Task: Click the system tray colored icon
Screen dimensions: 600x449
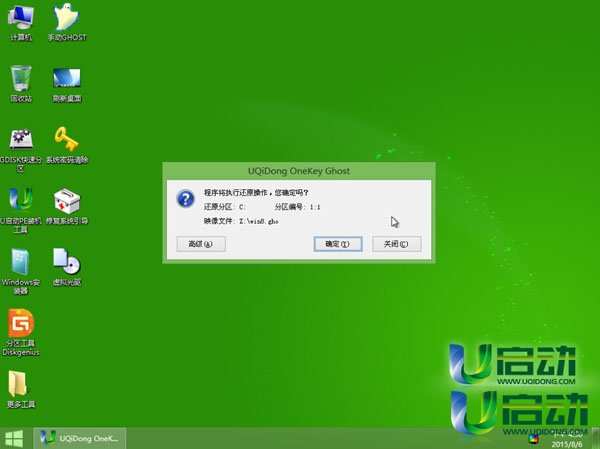Action: (534, 438)
